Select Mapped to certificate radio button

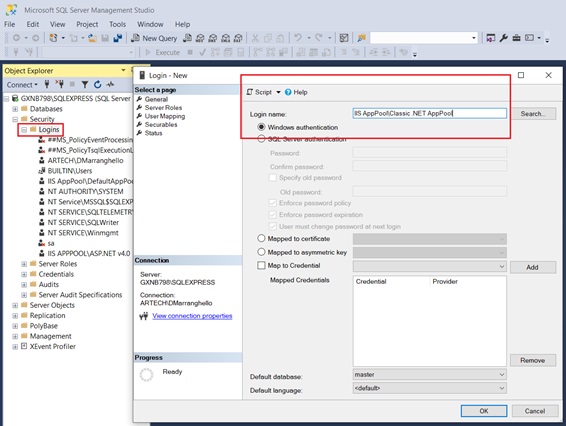click(261, 238)
